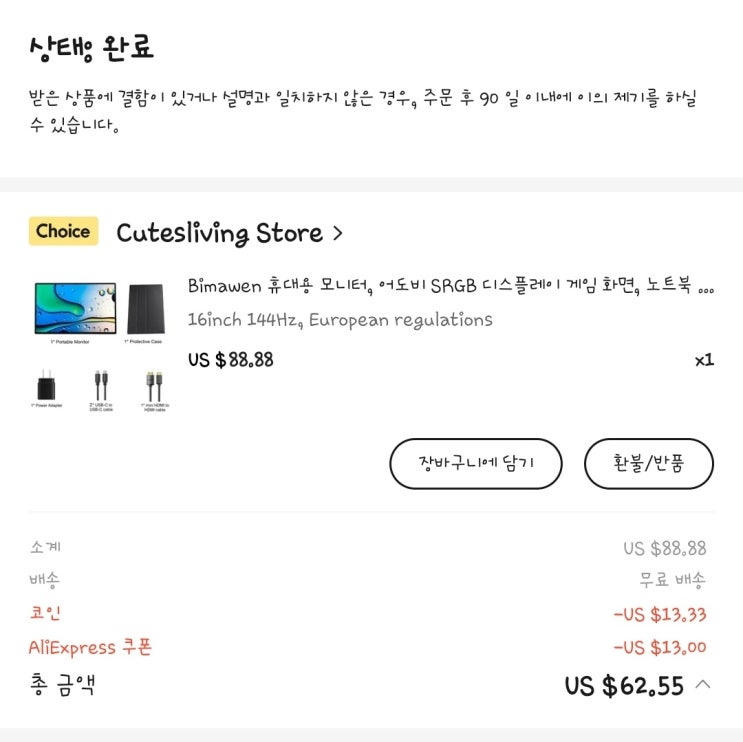
Task: Click the 소계 subtotal label
Action: (45, 547)
